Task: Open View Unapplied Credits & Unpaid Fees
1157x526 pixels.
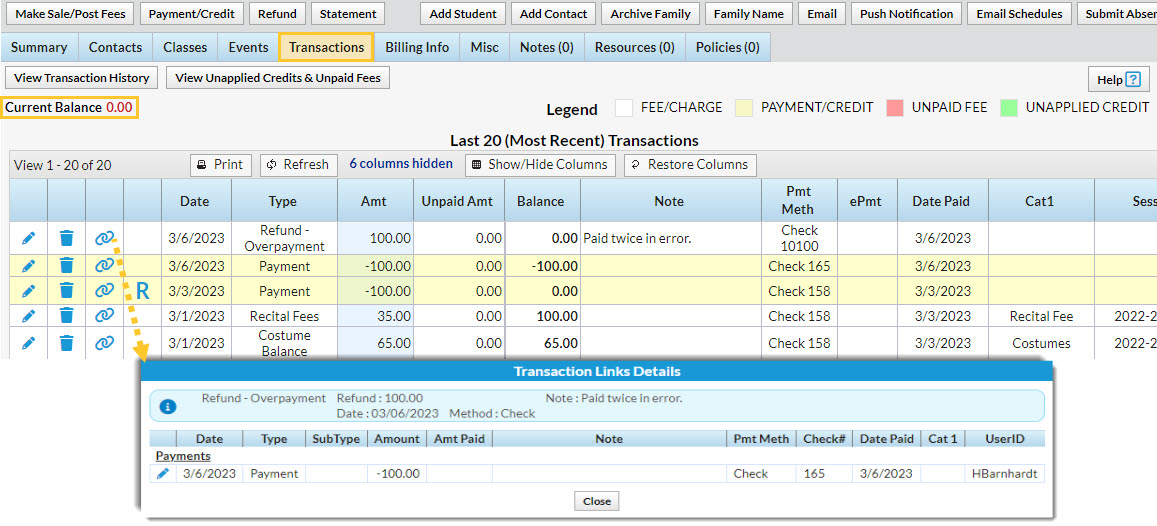Action: [x=277, y=78]
